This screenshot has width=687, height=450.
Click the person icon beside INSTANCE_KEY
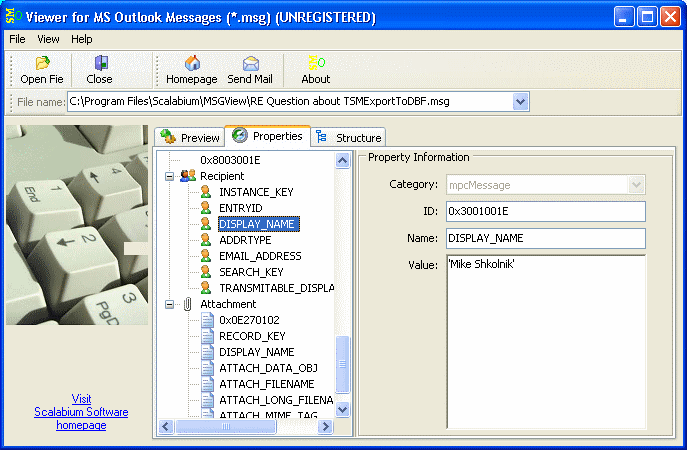pos(205,191)
